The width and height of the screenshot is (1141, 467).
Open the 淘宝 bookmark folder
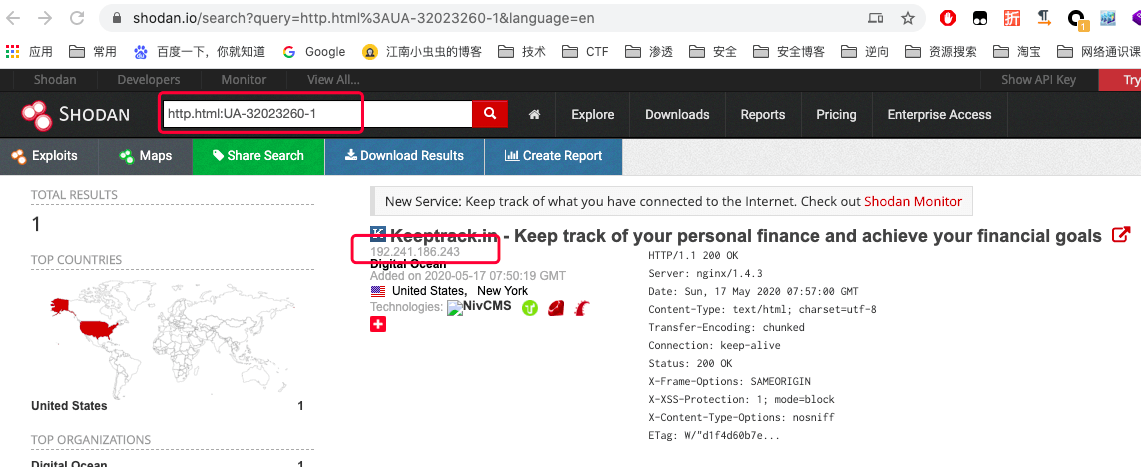click(x=1017, y=52)
